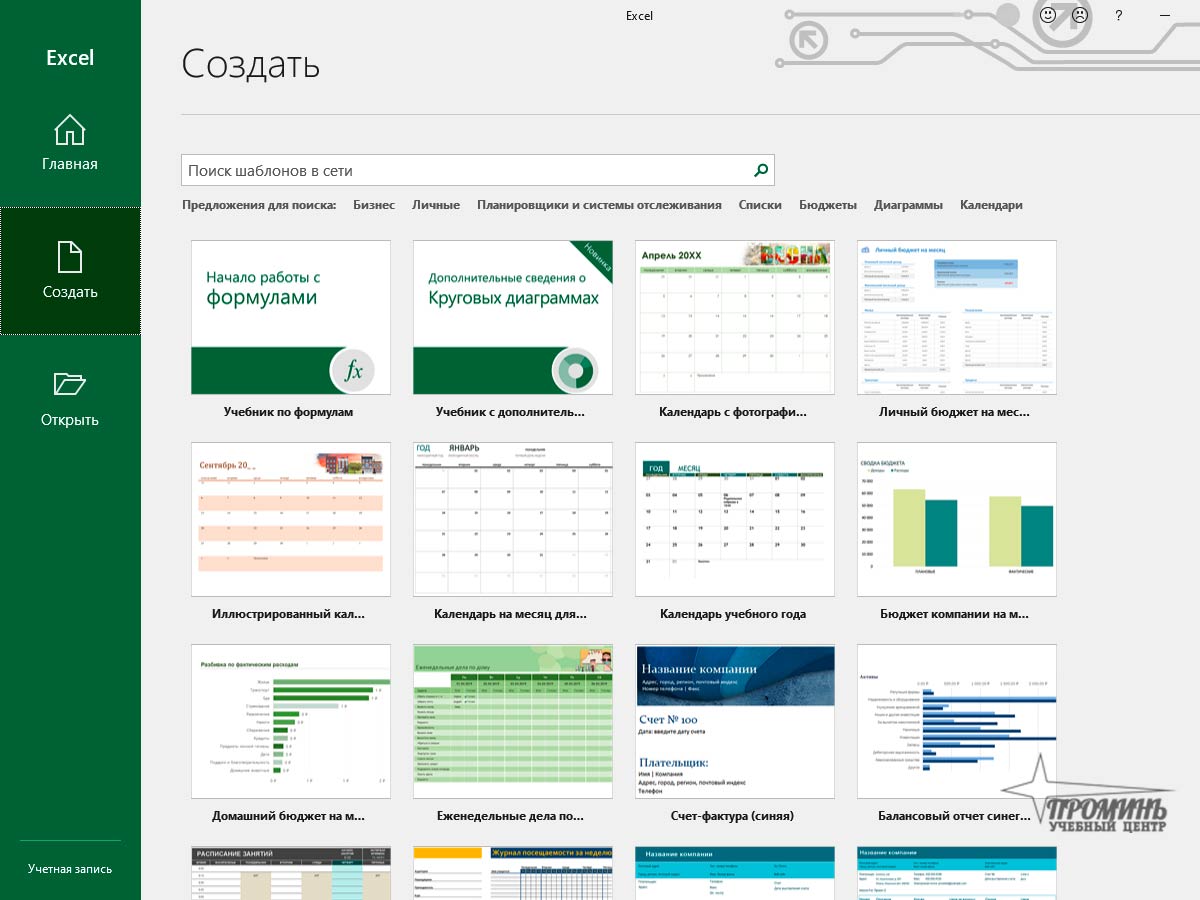Open the Расписание занятий template thumbnail
Screen dimensions: 1200x900
tap(290, 873)
